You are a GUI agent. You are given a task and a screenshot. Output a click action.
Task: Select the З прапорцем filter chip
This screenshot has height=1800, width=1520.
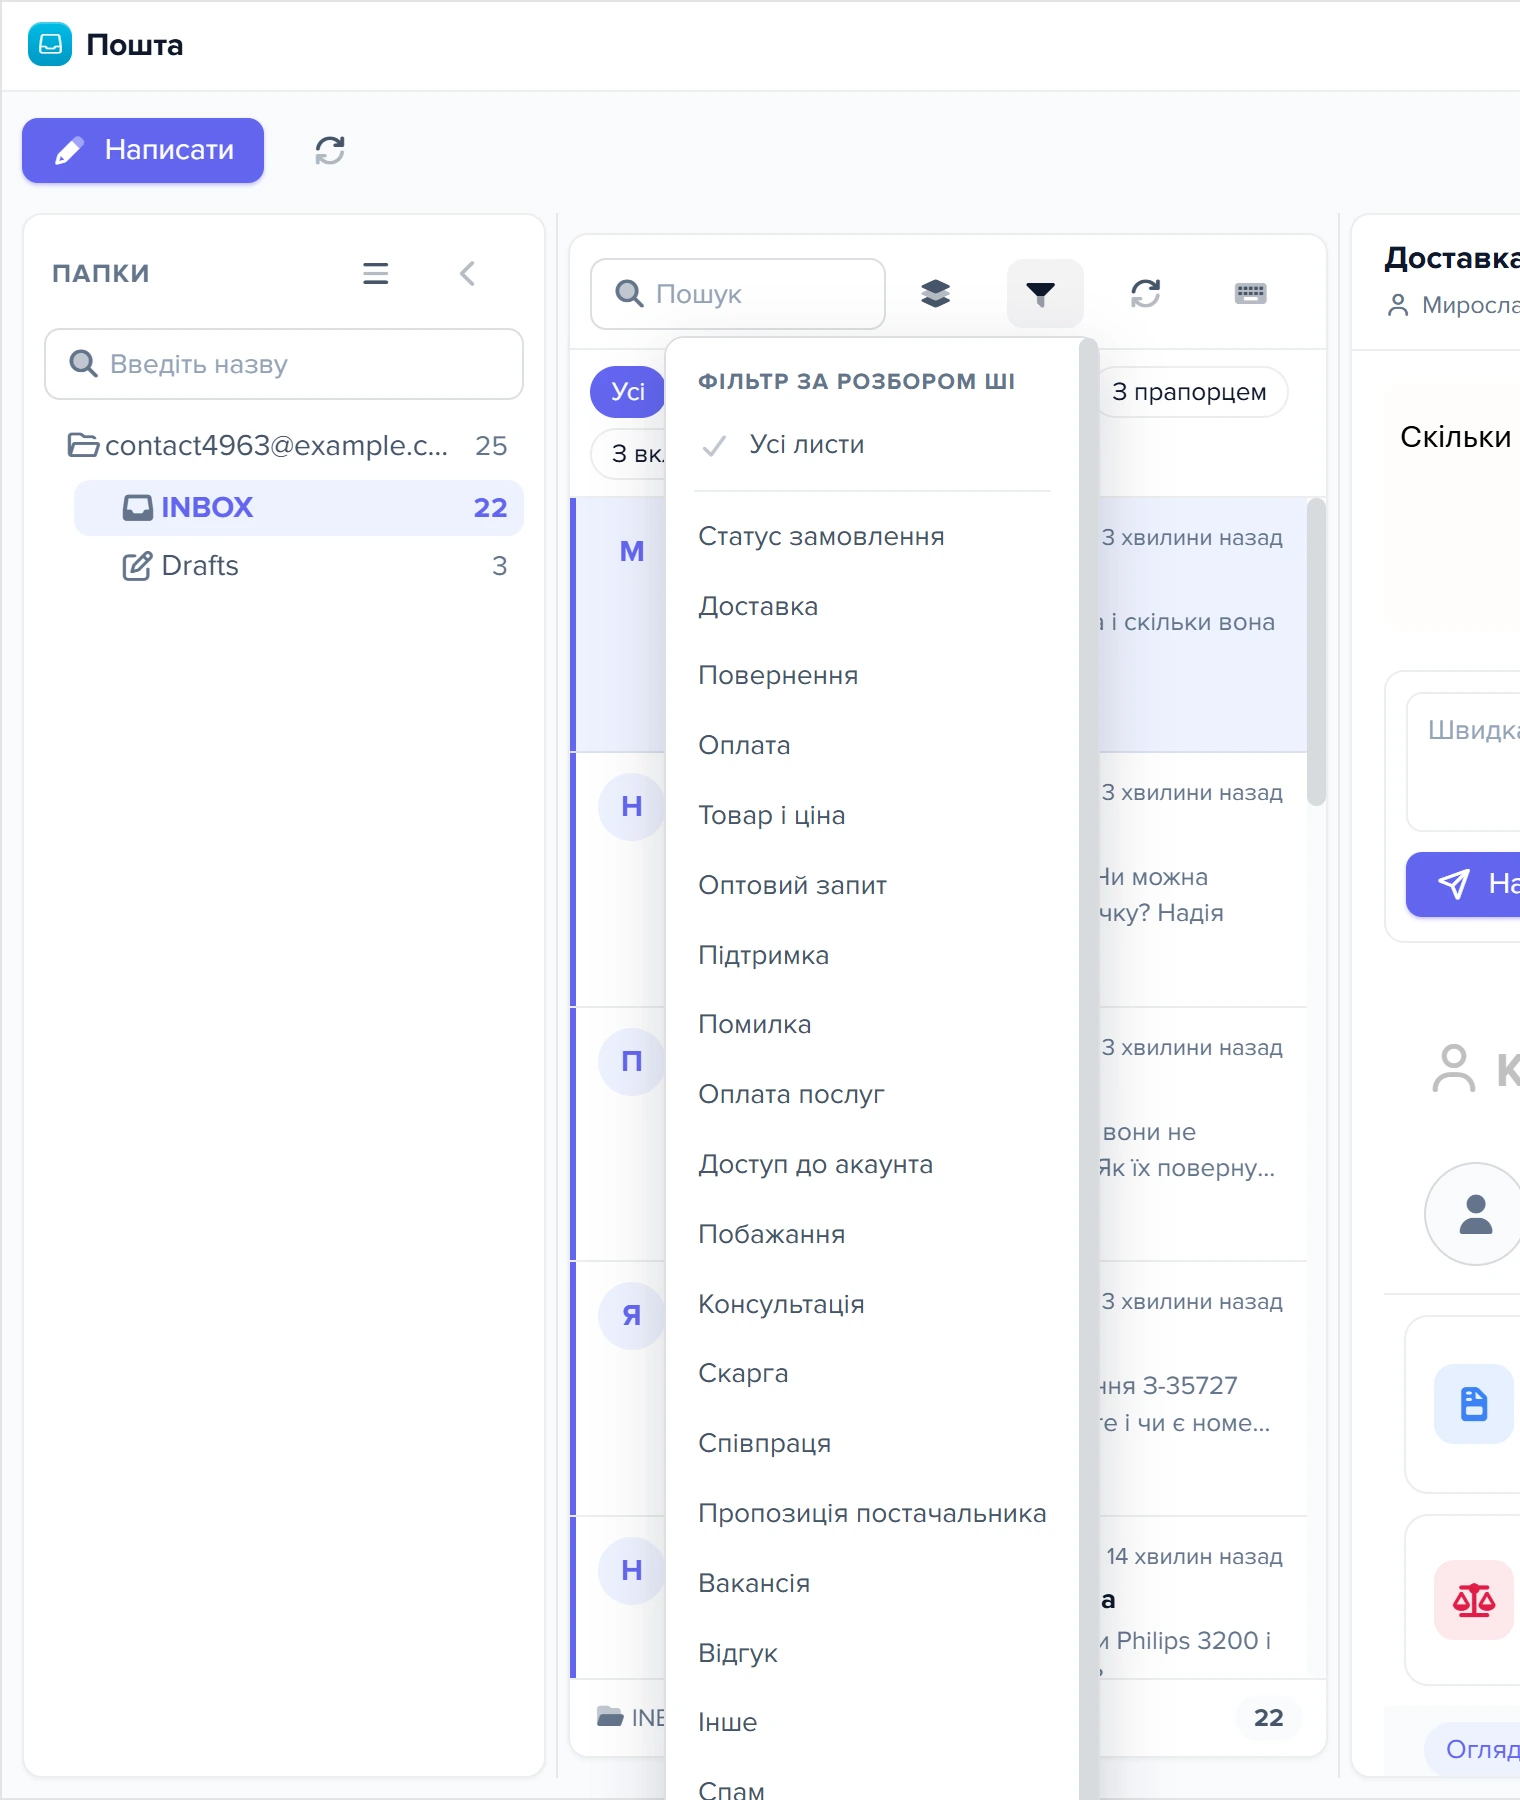point(1189,392)
